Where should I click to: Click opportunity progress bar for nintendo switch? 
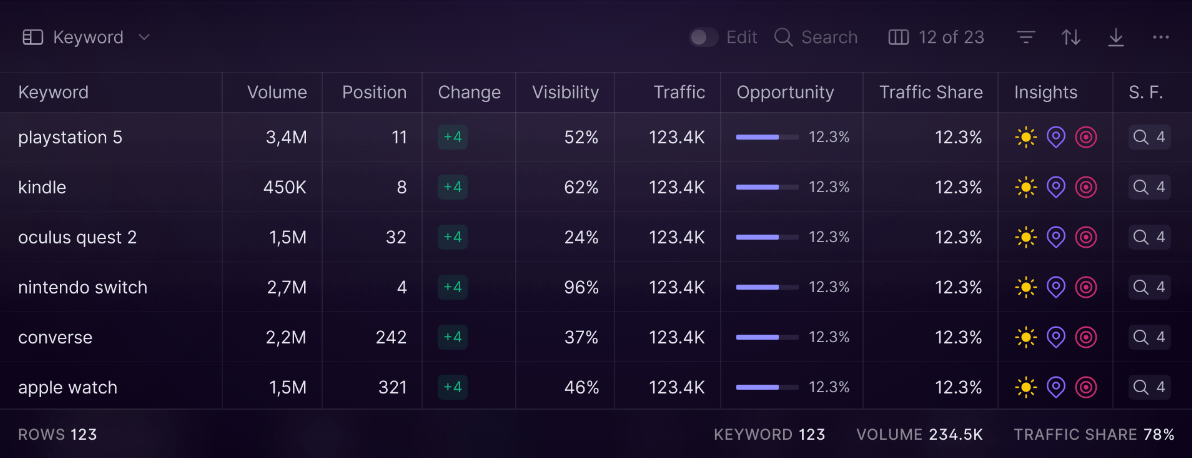[x=767, y=287]
